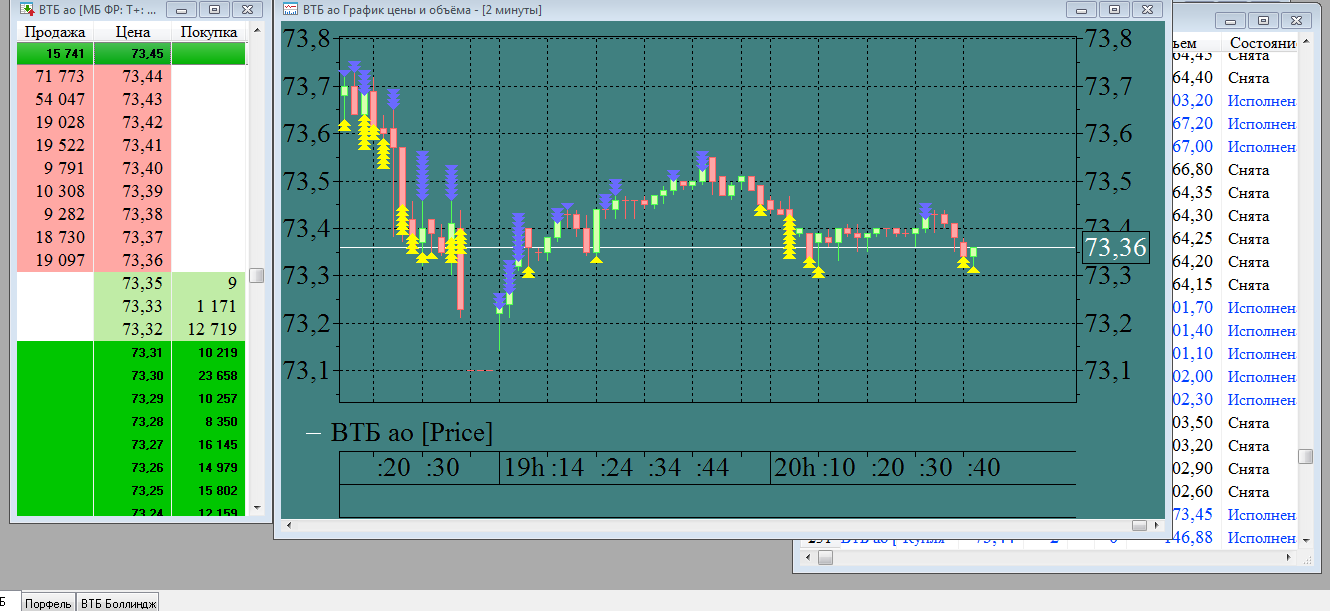
Task: Click 73,1 on the right price axis
Action: (x=1108, y=371)
